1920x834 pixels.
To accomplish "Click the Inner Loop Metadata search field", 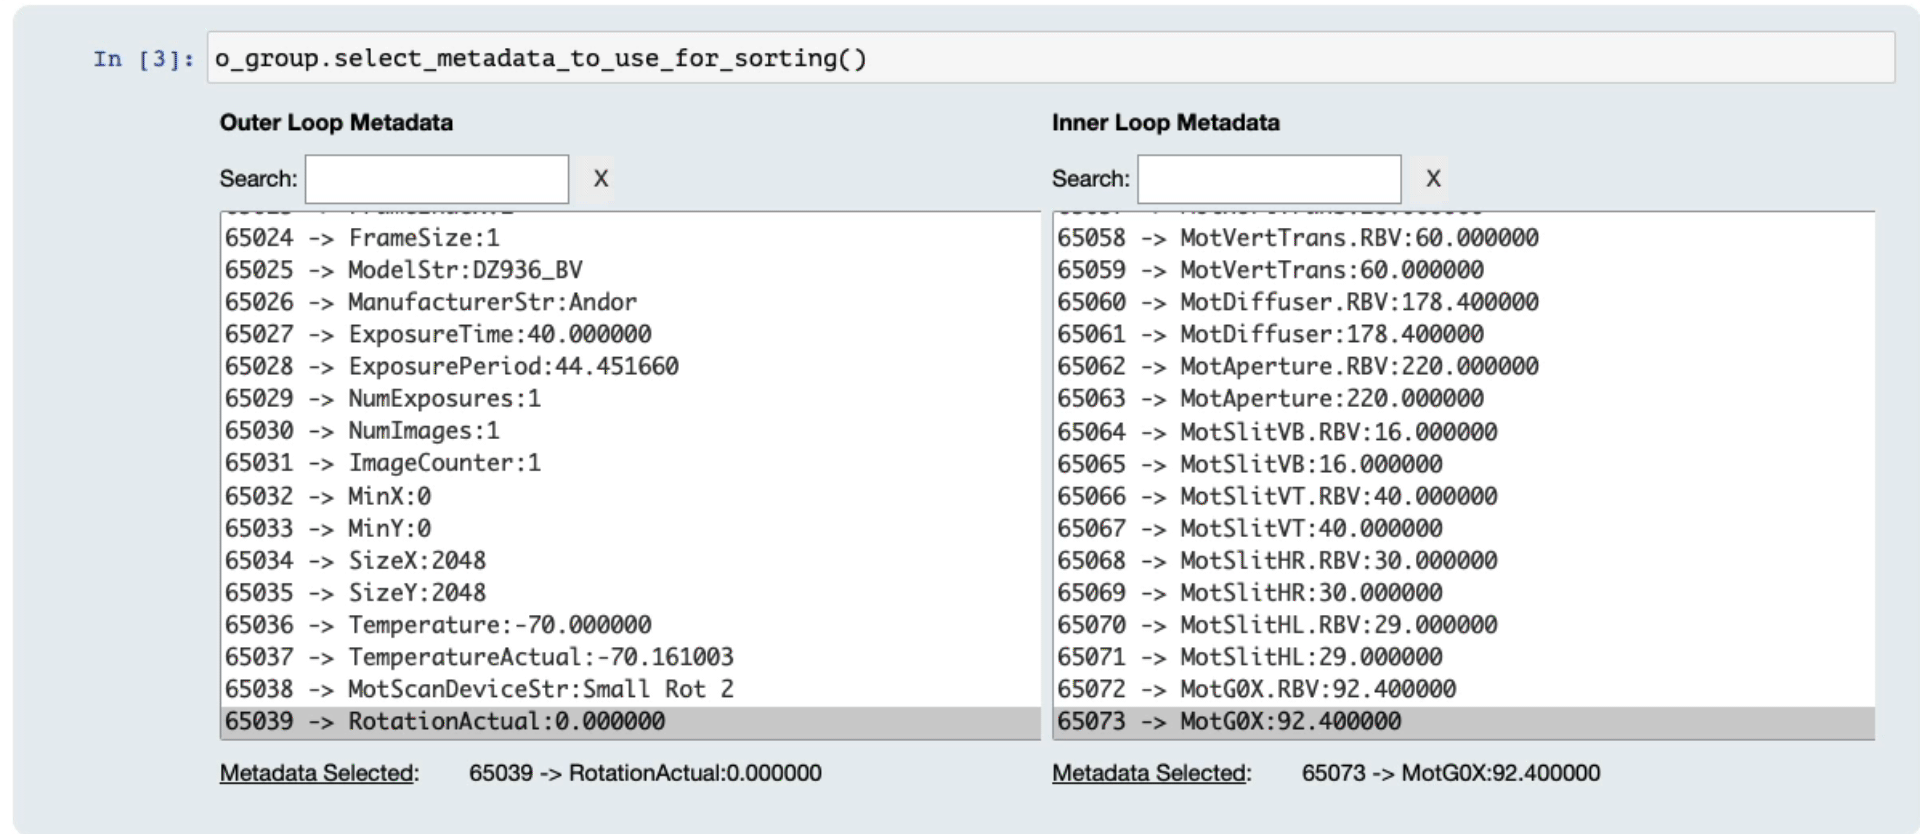I will click(1269, 180).
